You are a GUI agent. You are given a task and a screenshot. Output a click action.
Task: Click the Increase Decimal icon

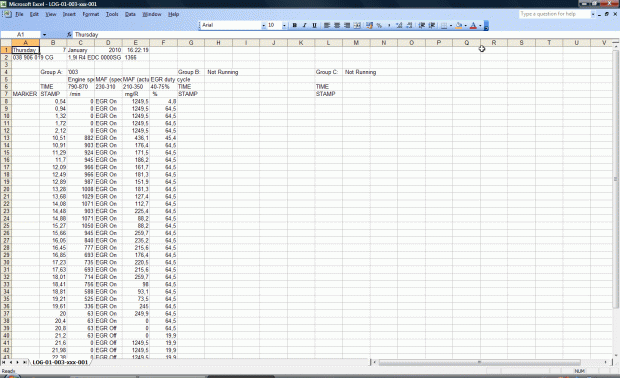(399, 25)
